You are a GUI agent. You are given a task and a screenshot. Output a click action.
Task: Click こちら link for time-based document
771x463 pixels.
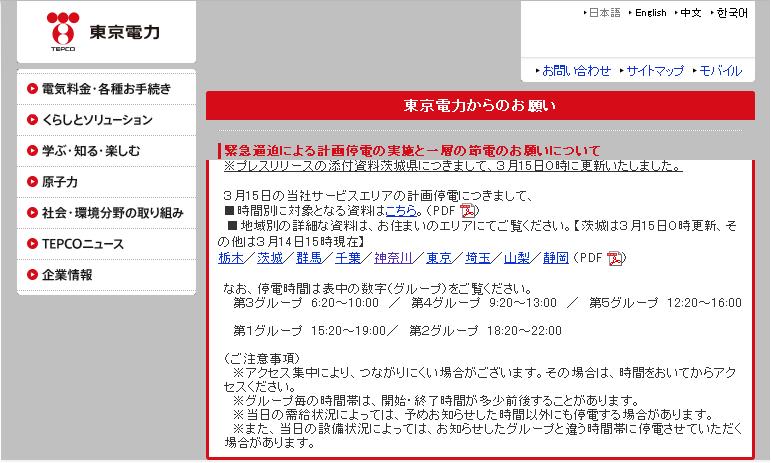point(401,210)
